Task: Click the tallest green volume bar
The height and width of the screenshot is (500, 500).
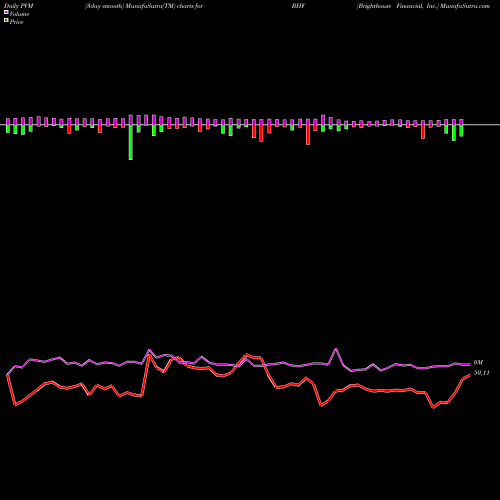Action: pyautogui.click(x=131, y=142)
